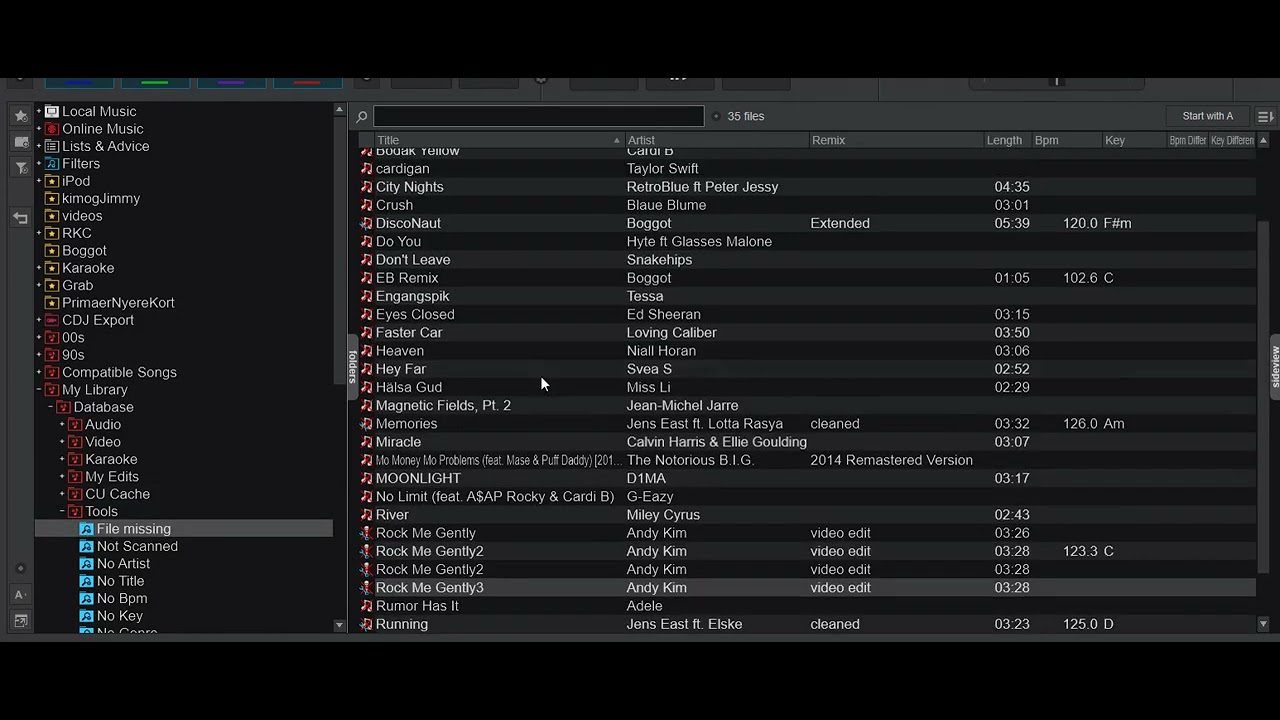Screen dimensions: 1280x720
Task: Click the pop-out window icon at sidebar bottom
Action: tap(21, 621)
